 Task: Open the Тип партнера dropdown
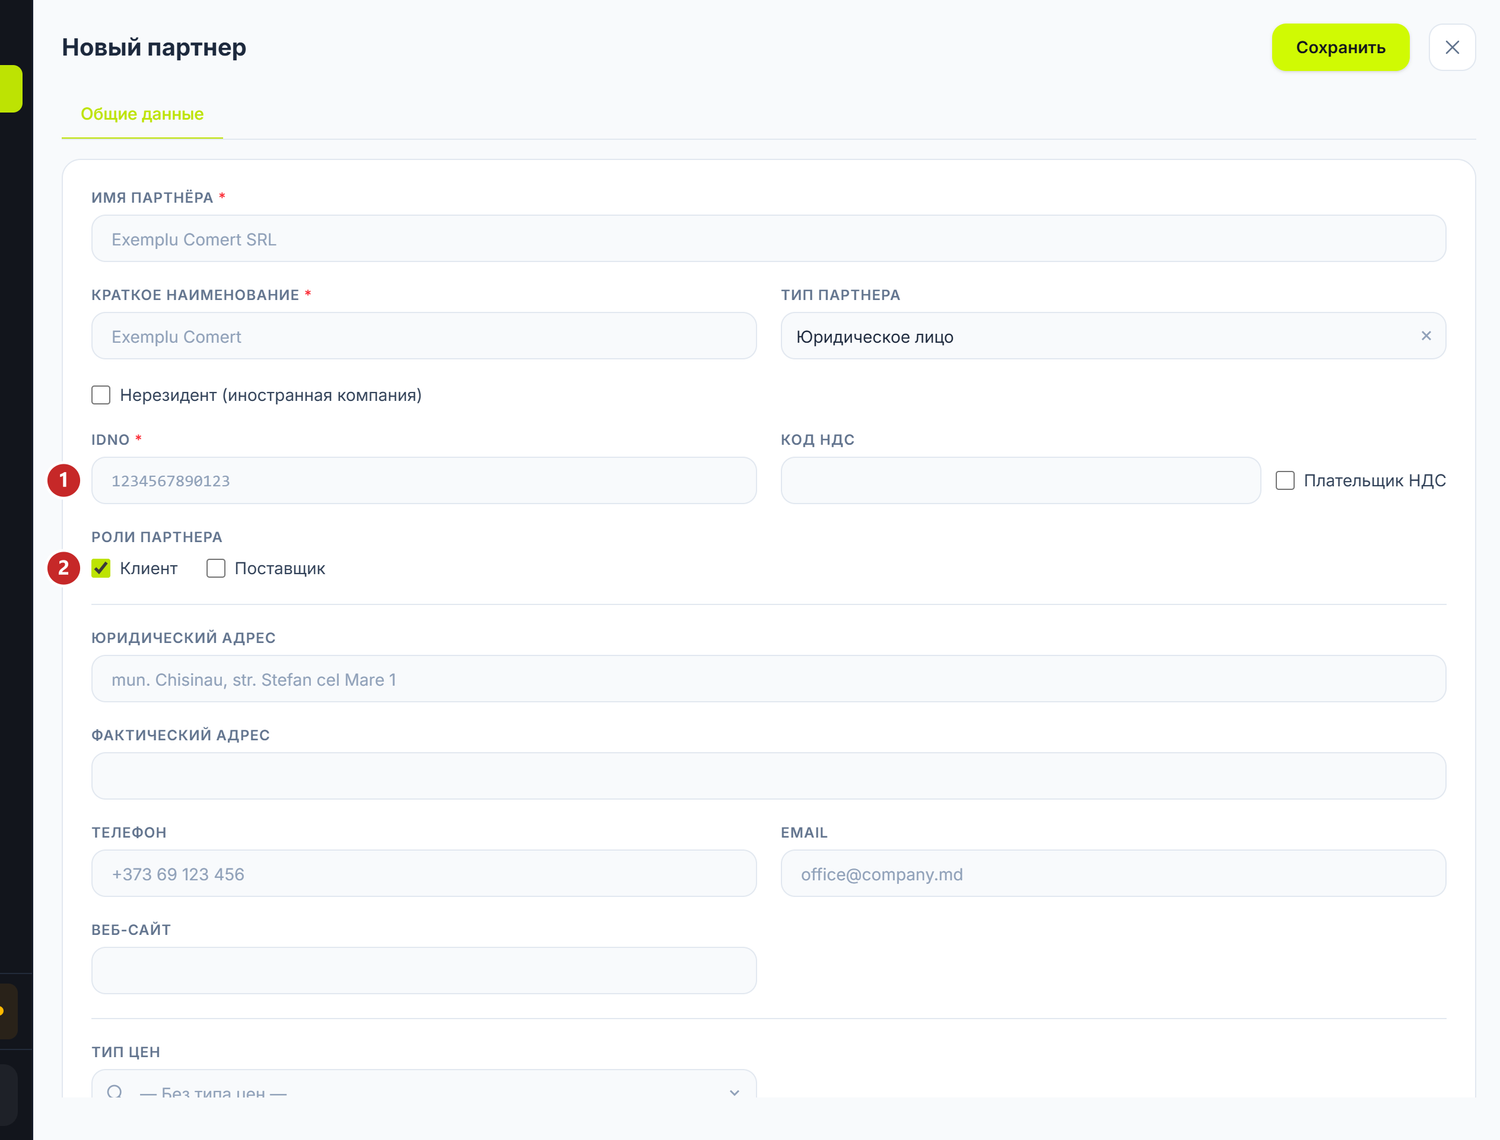pyautogui.click(x=1113, y=336)
